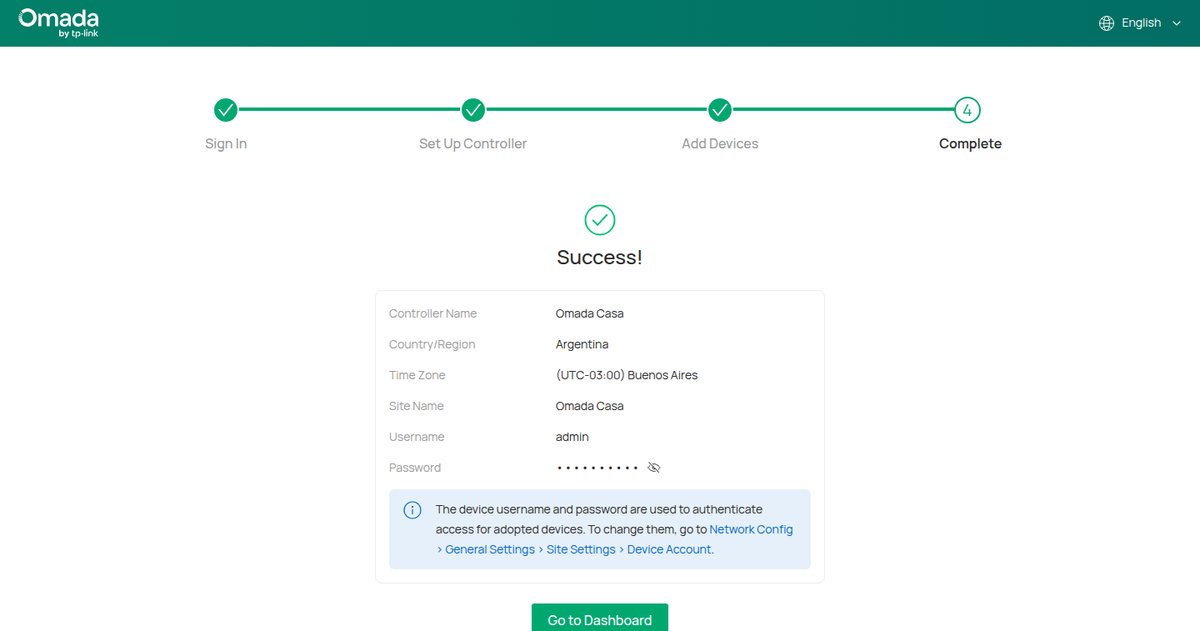
Task: Click the large Success checkmark icon
Action: pyautogui.click(x=600, y=219)
